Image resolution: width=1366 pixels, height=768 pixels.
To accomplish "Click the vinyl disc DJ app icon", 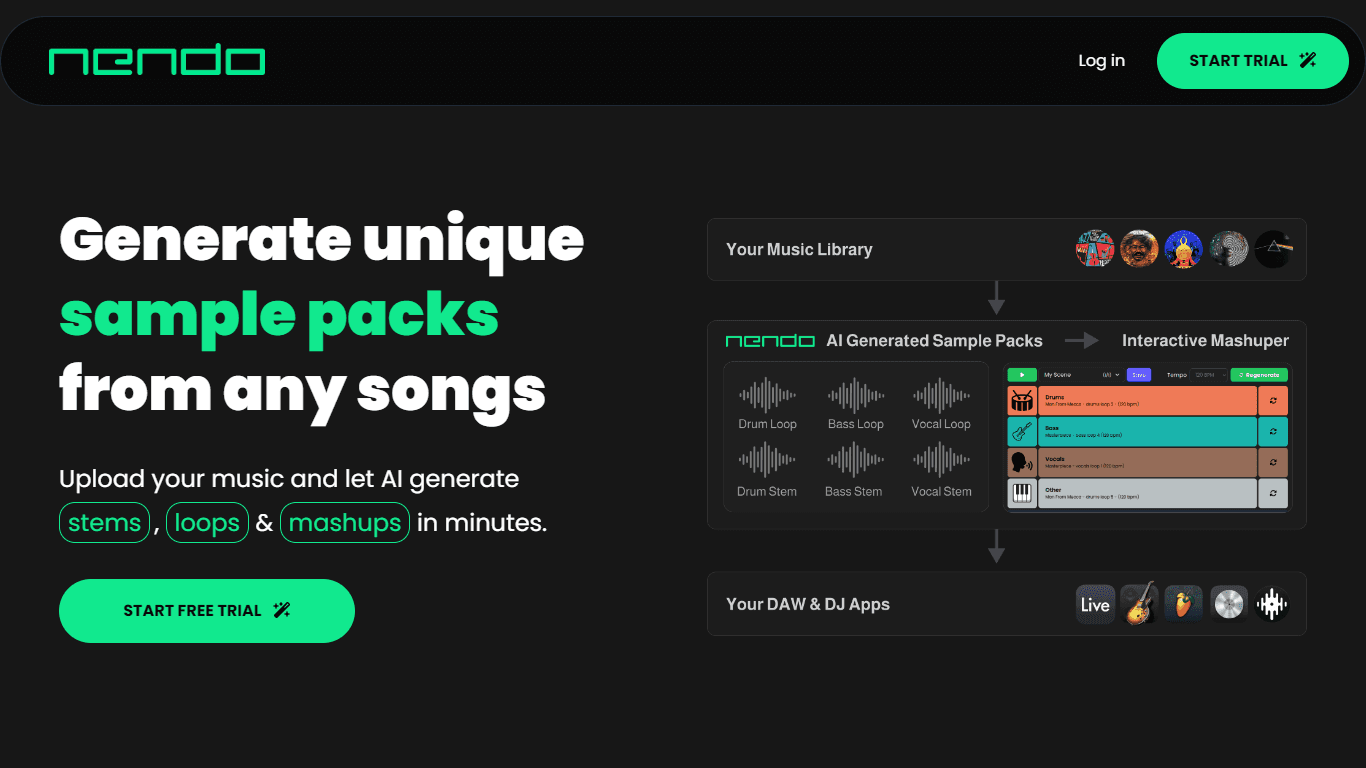I will [1229, 604].
